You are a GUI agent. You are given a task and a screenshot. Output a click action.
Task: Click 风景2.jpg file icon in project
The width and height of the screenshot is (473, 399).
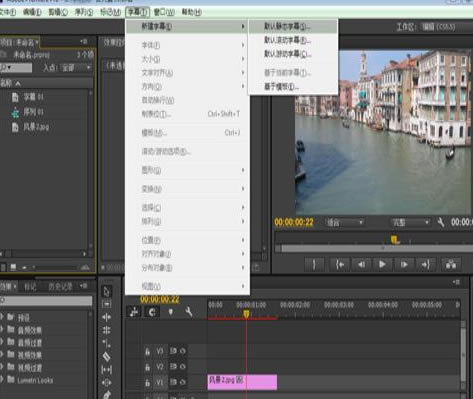pyautogui.click(x=15, y=127)
